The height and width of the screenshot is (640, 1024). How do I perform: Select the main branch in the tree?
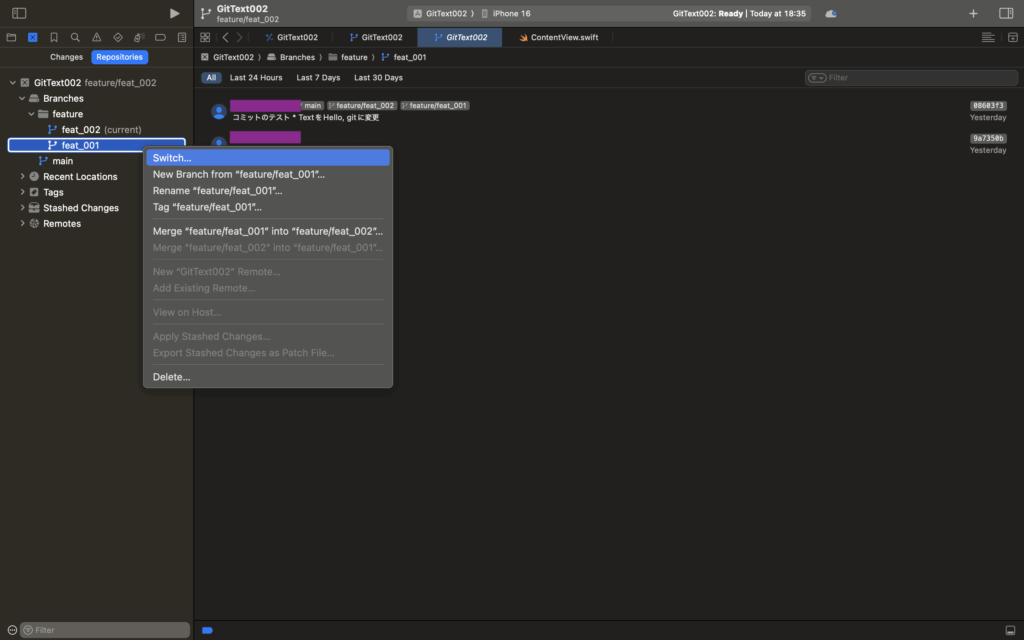pyautogui.click(x=97, y=161)
